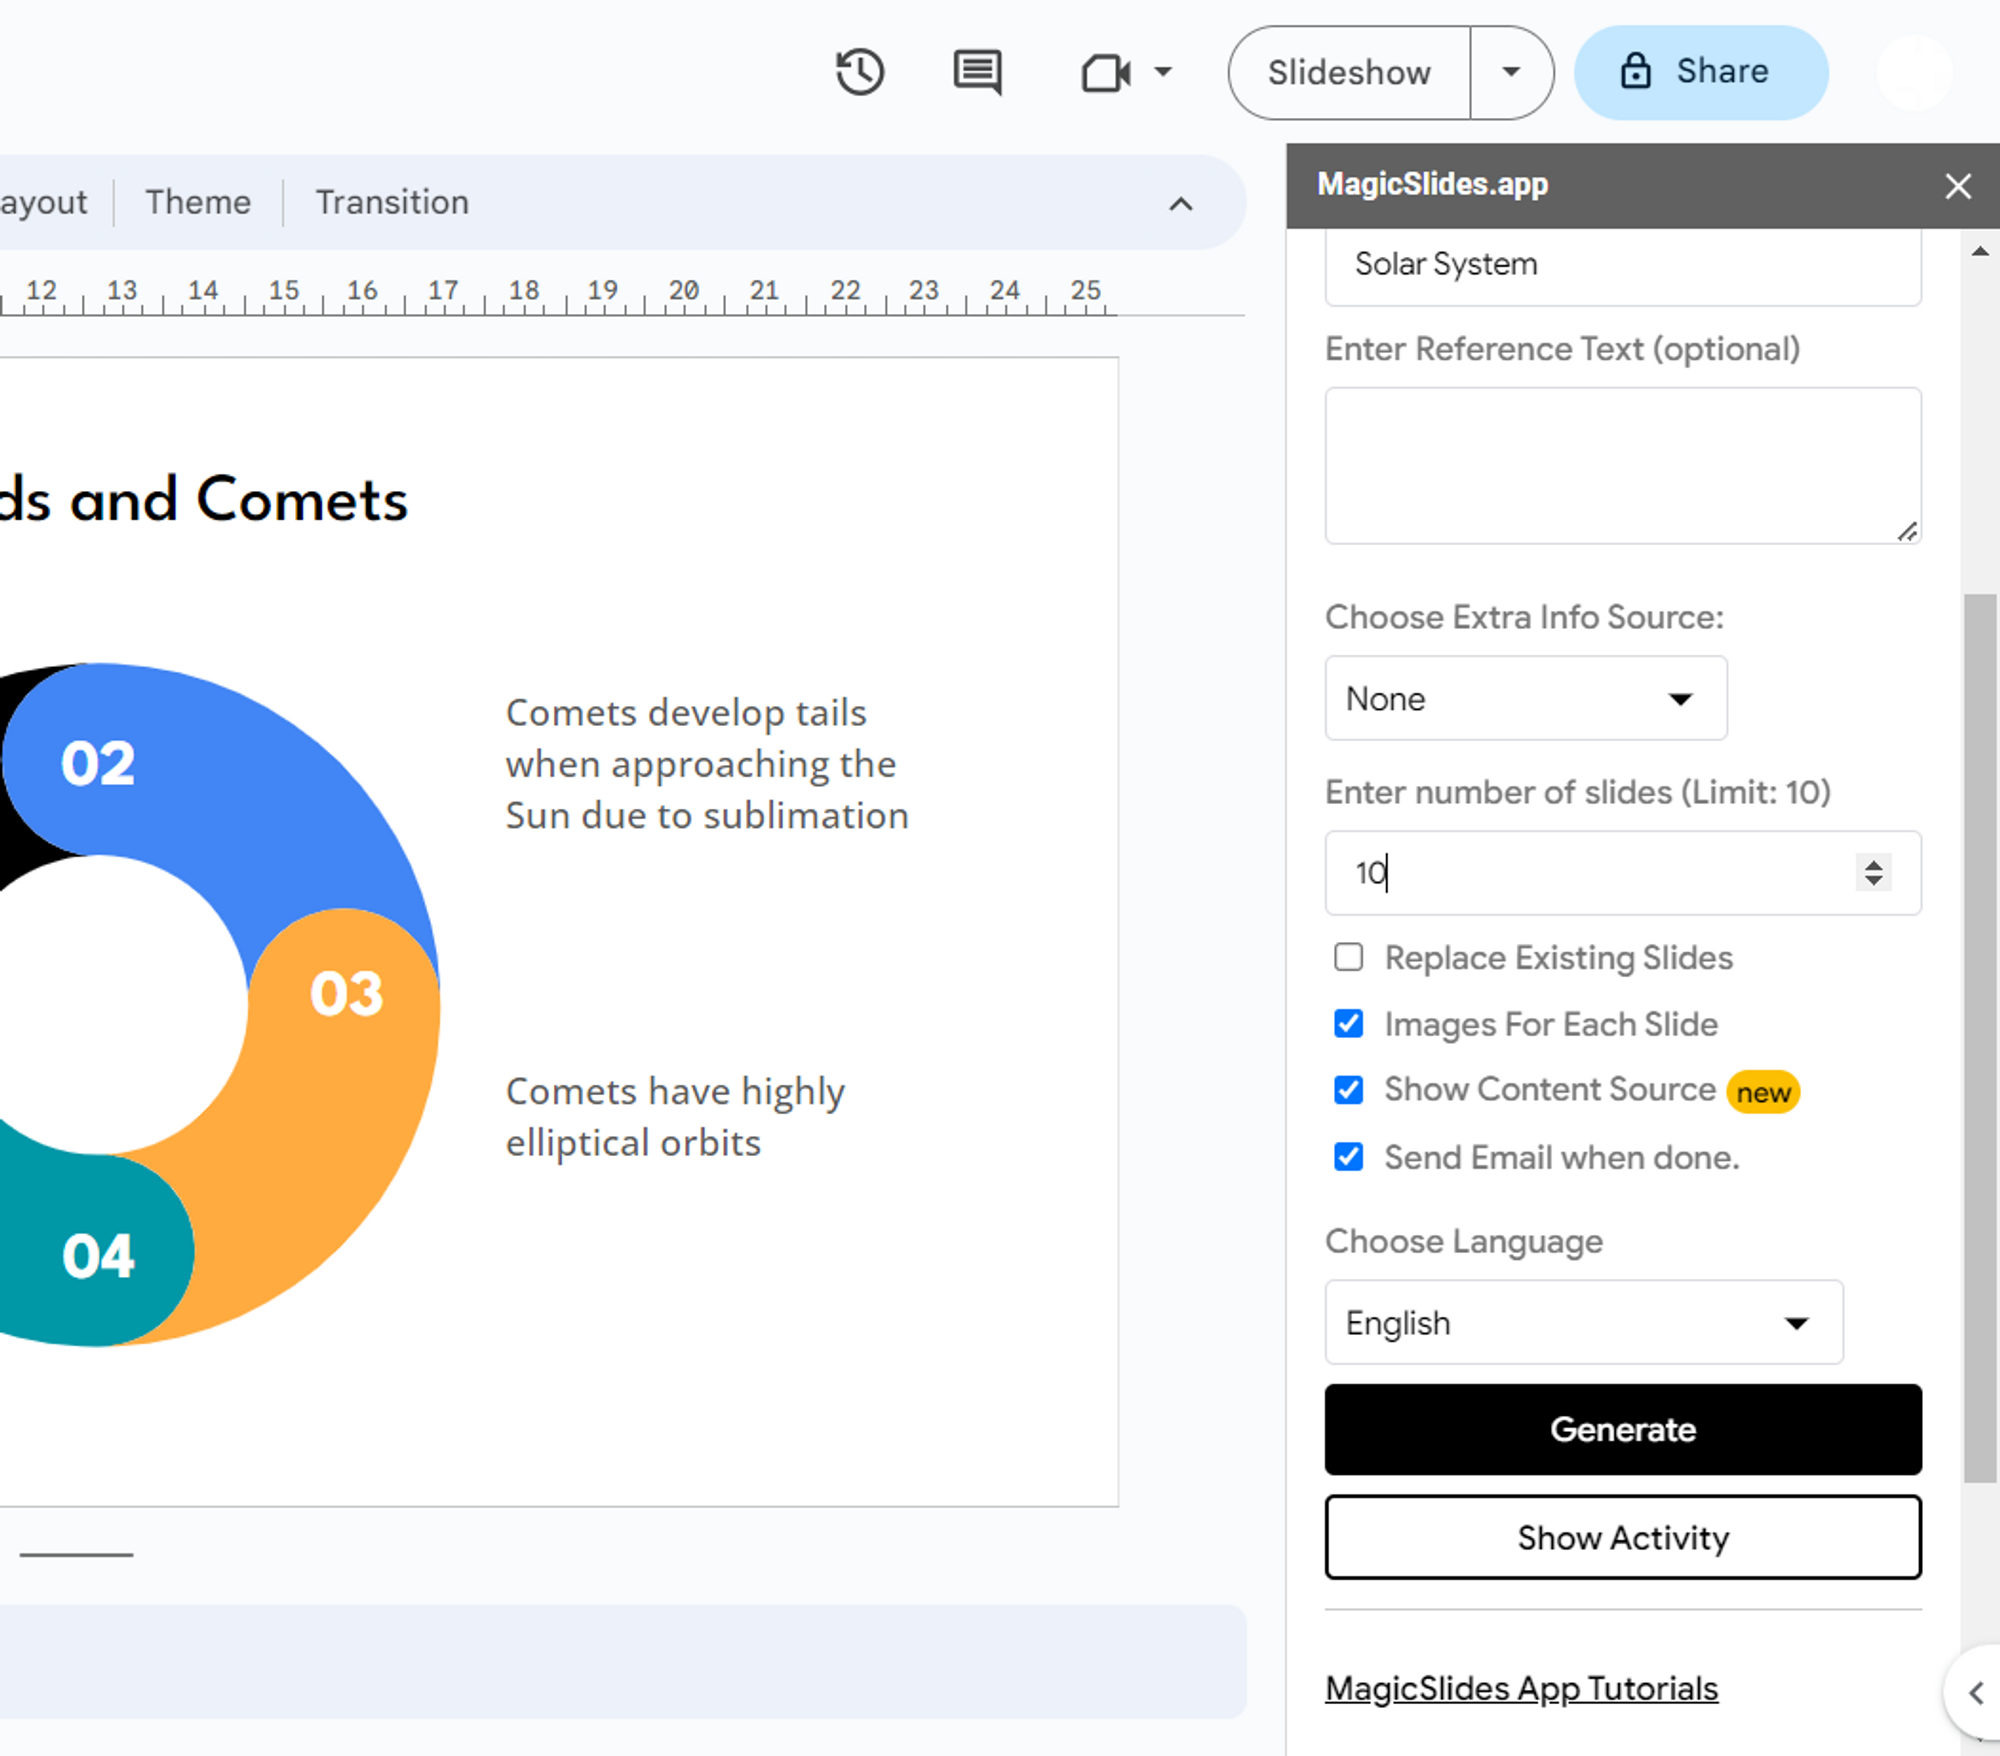Collapse the toolbar with chevron up
Image resolution: width=2000 pixels, height=1756 pixels.
pyautogui.click(x=1181, y=204)
